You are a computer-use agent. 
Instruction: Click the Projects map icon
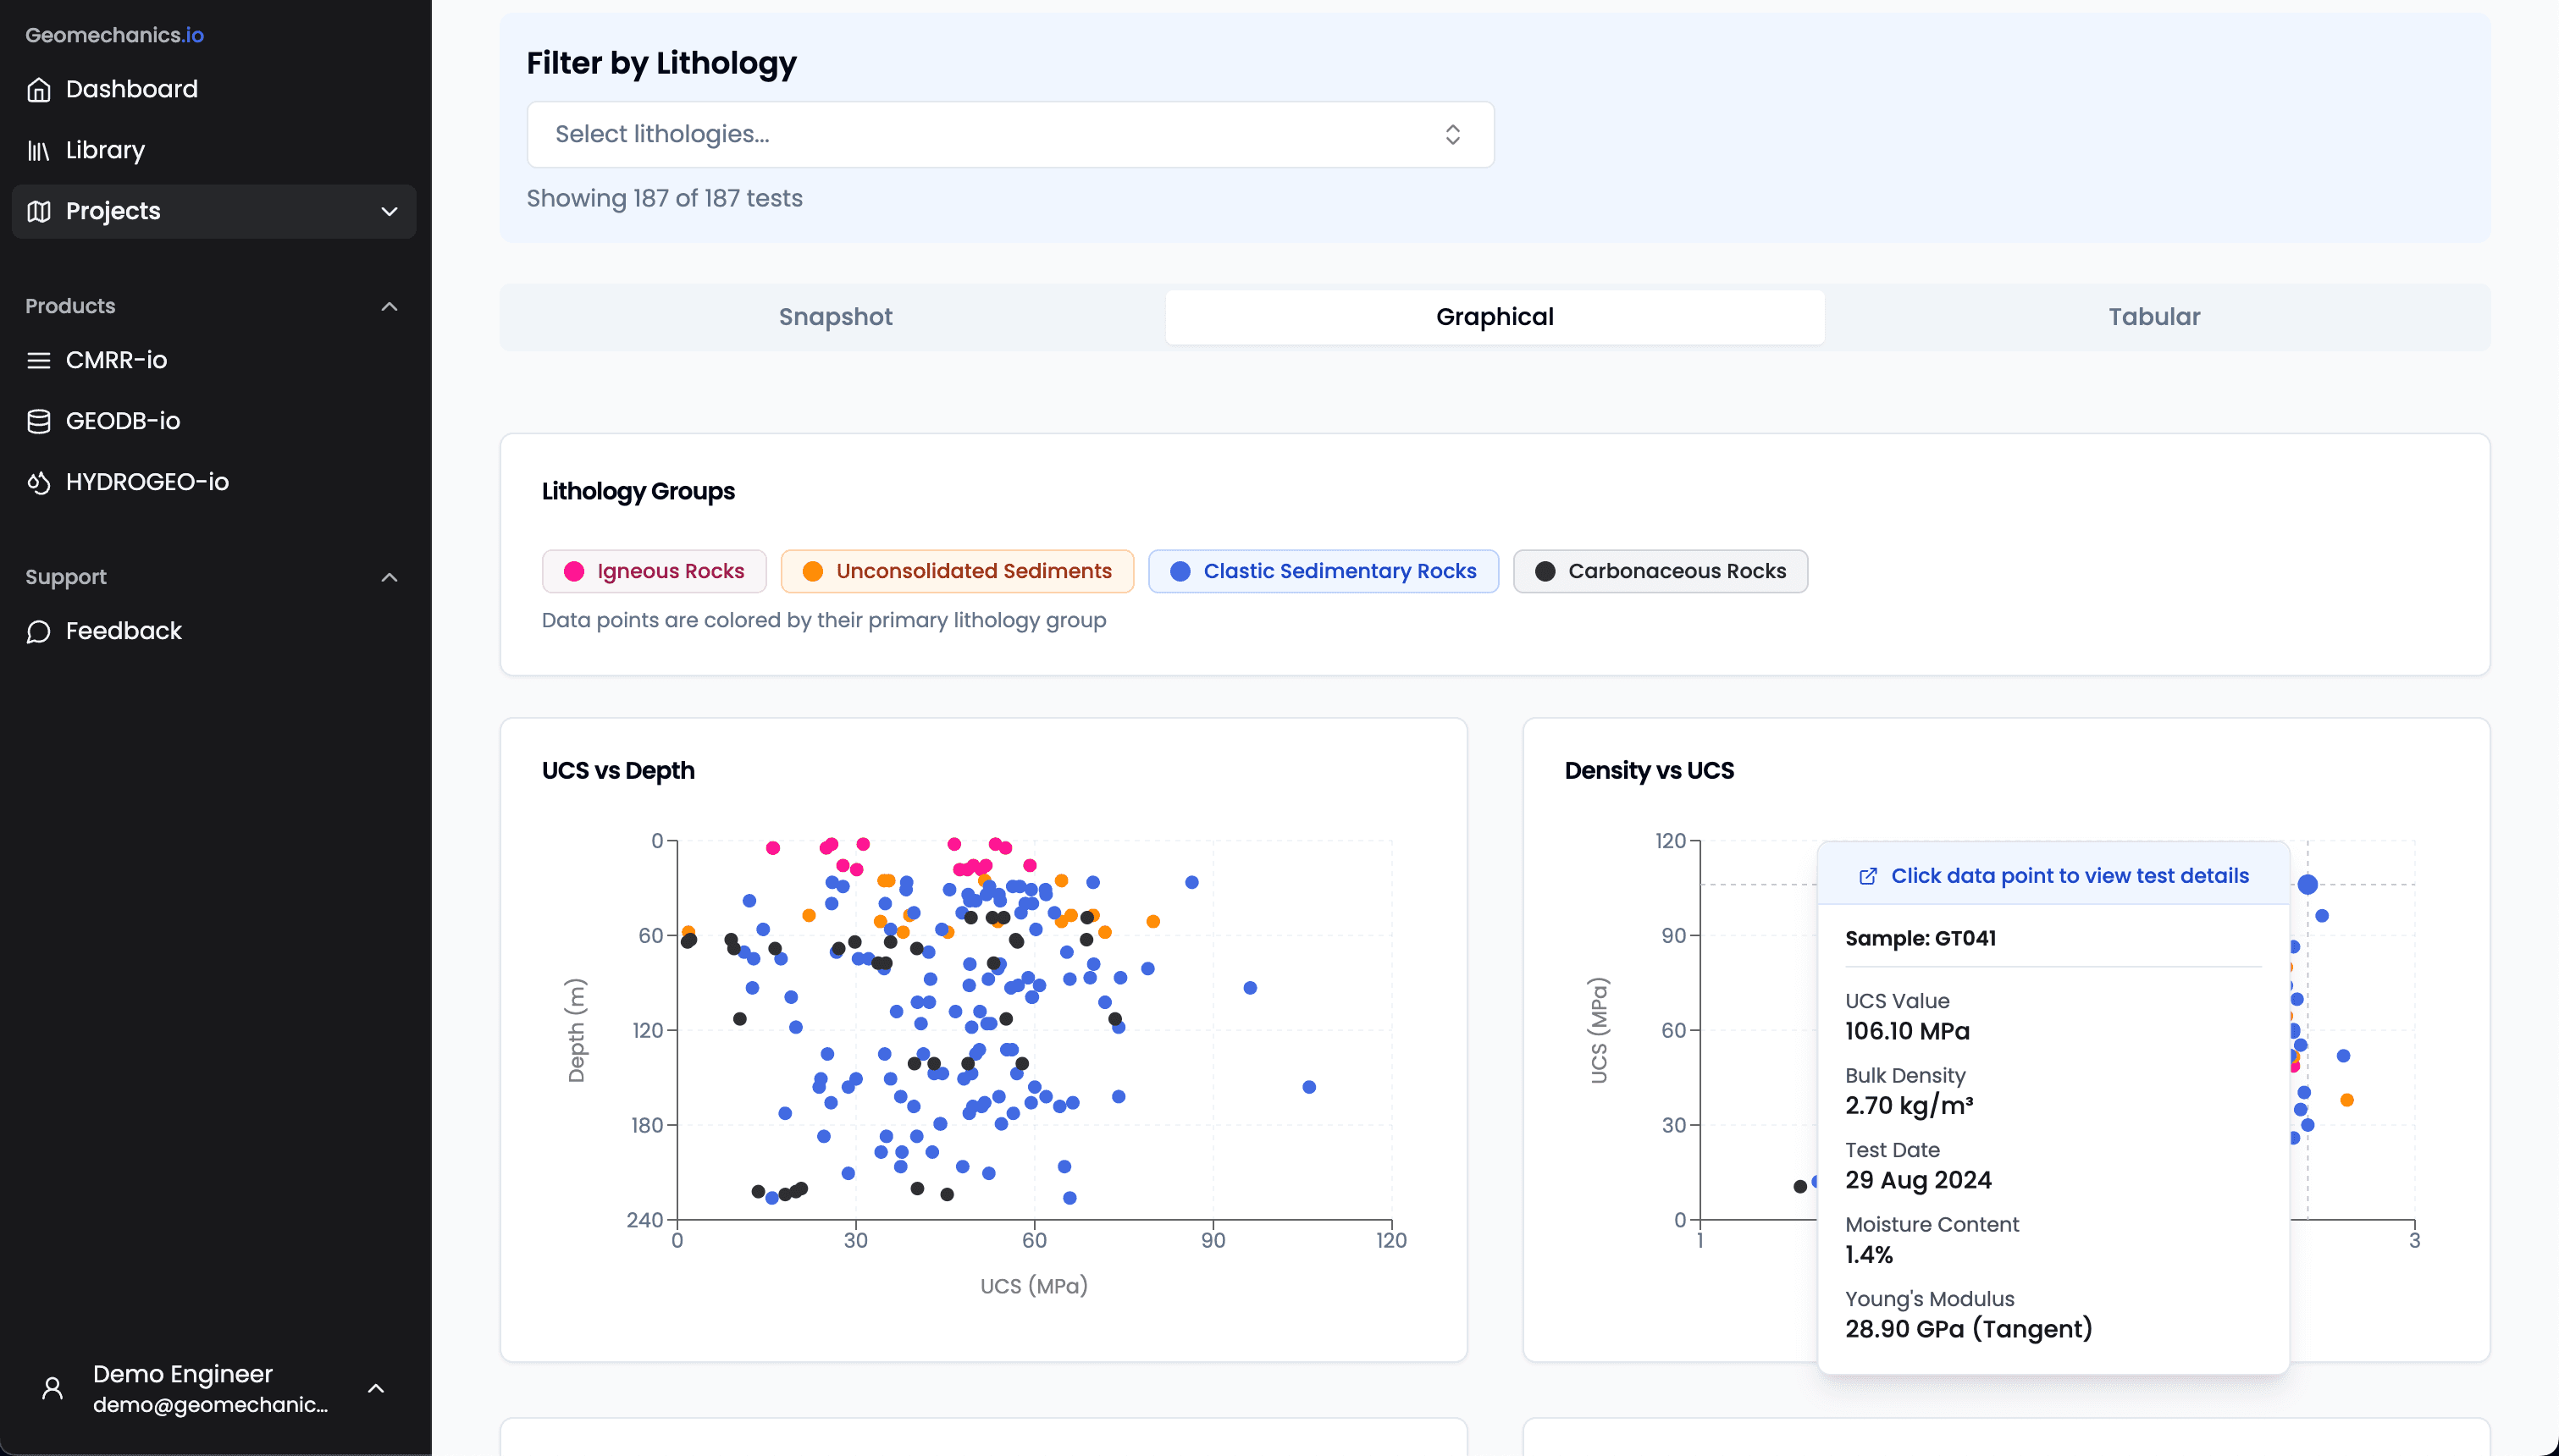point(39,211)
